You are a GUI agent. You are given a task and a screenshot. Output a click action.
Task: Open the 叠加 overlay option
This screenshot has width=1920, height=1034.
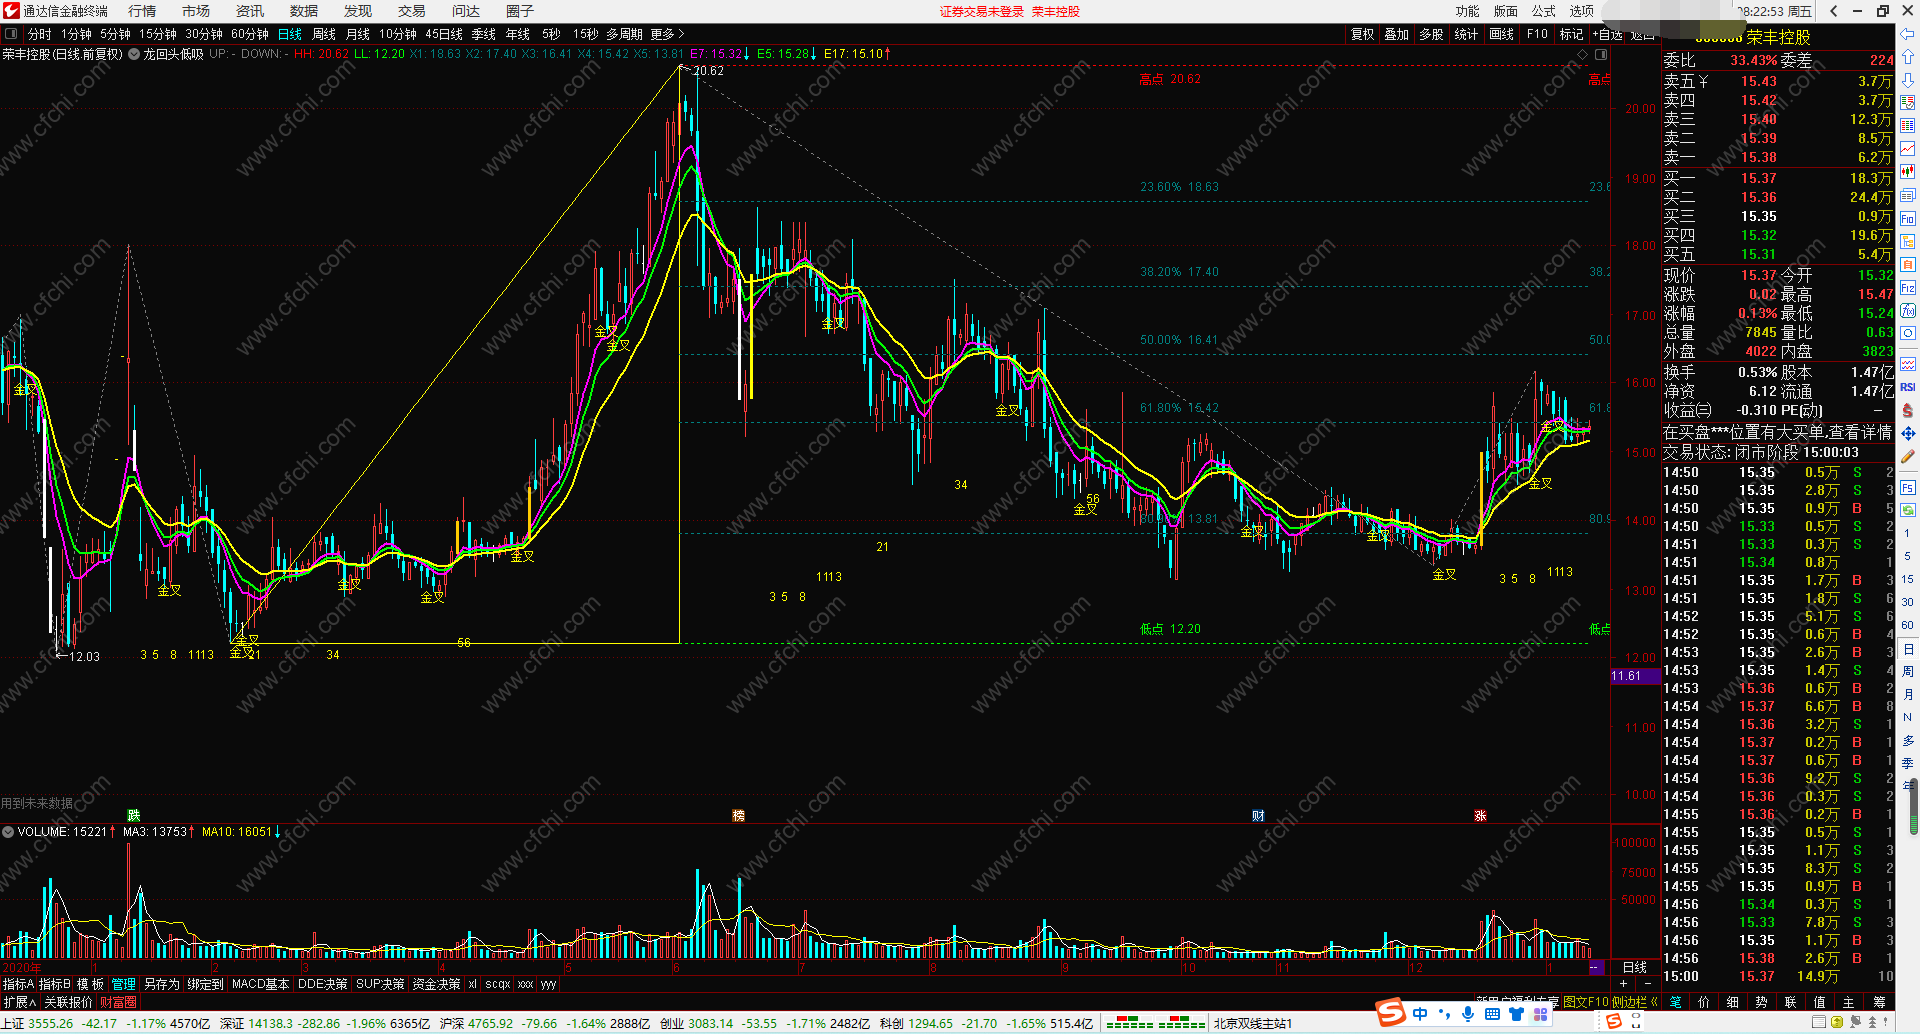(x=1397, y=34)
